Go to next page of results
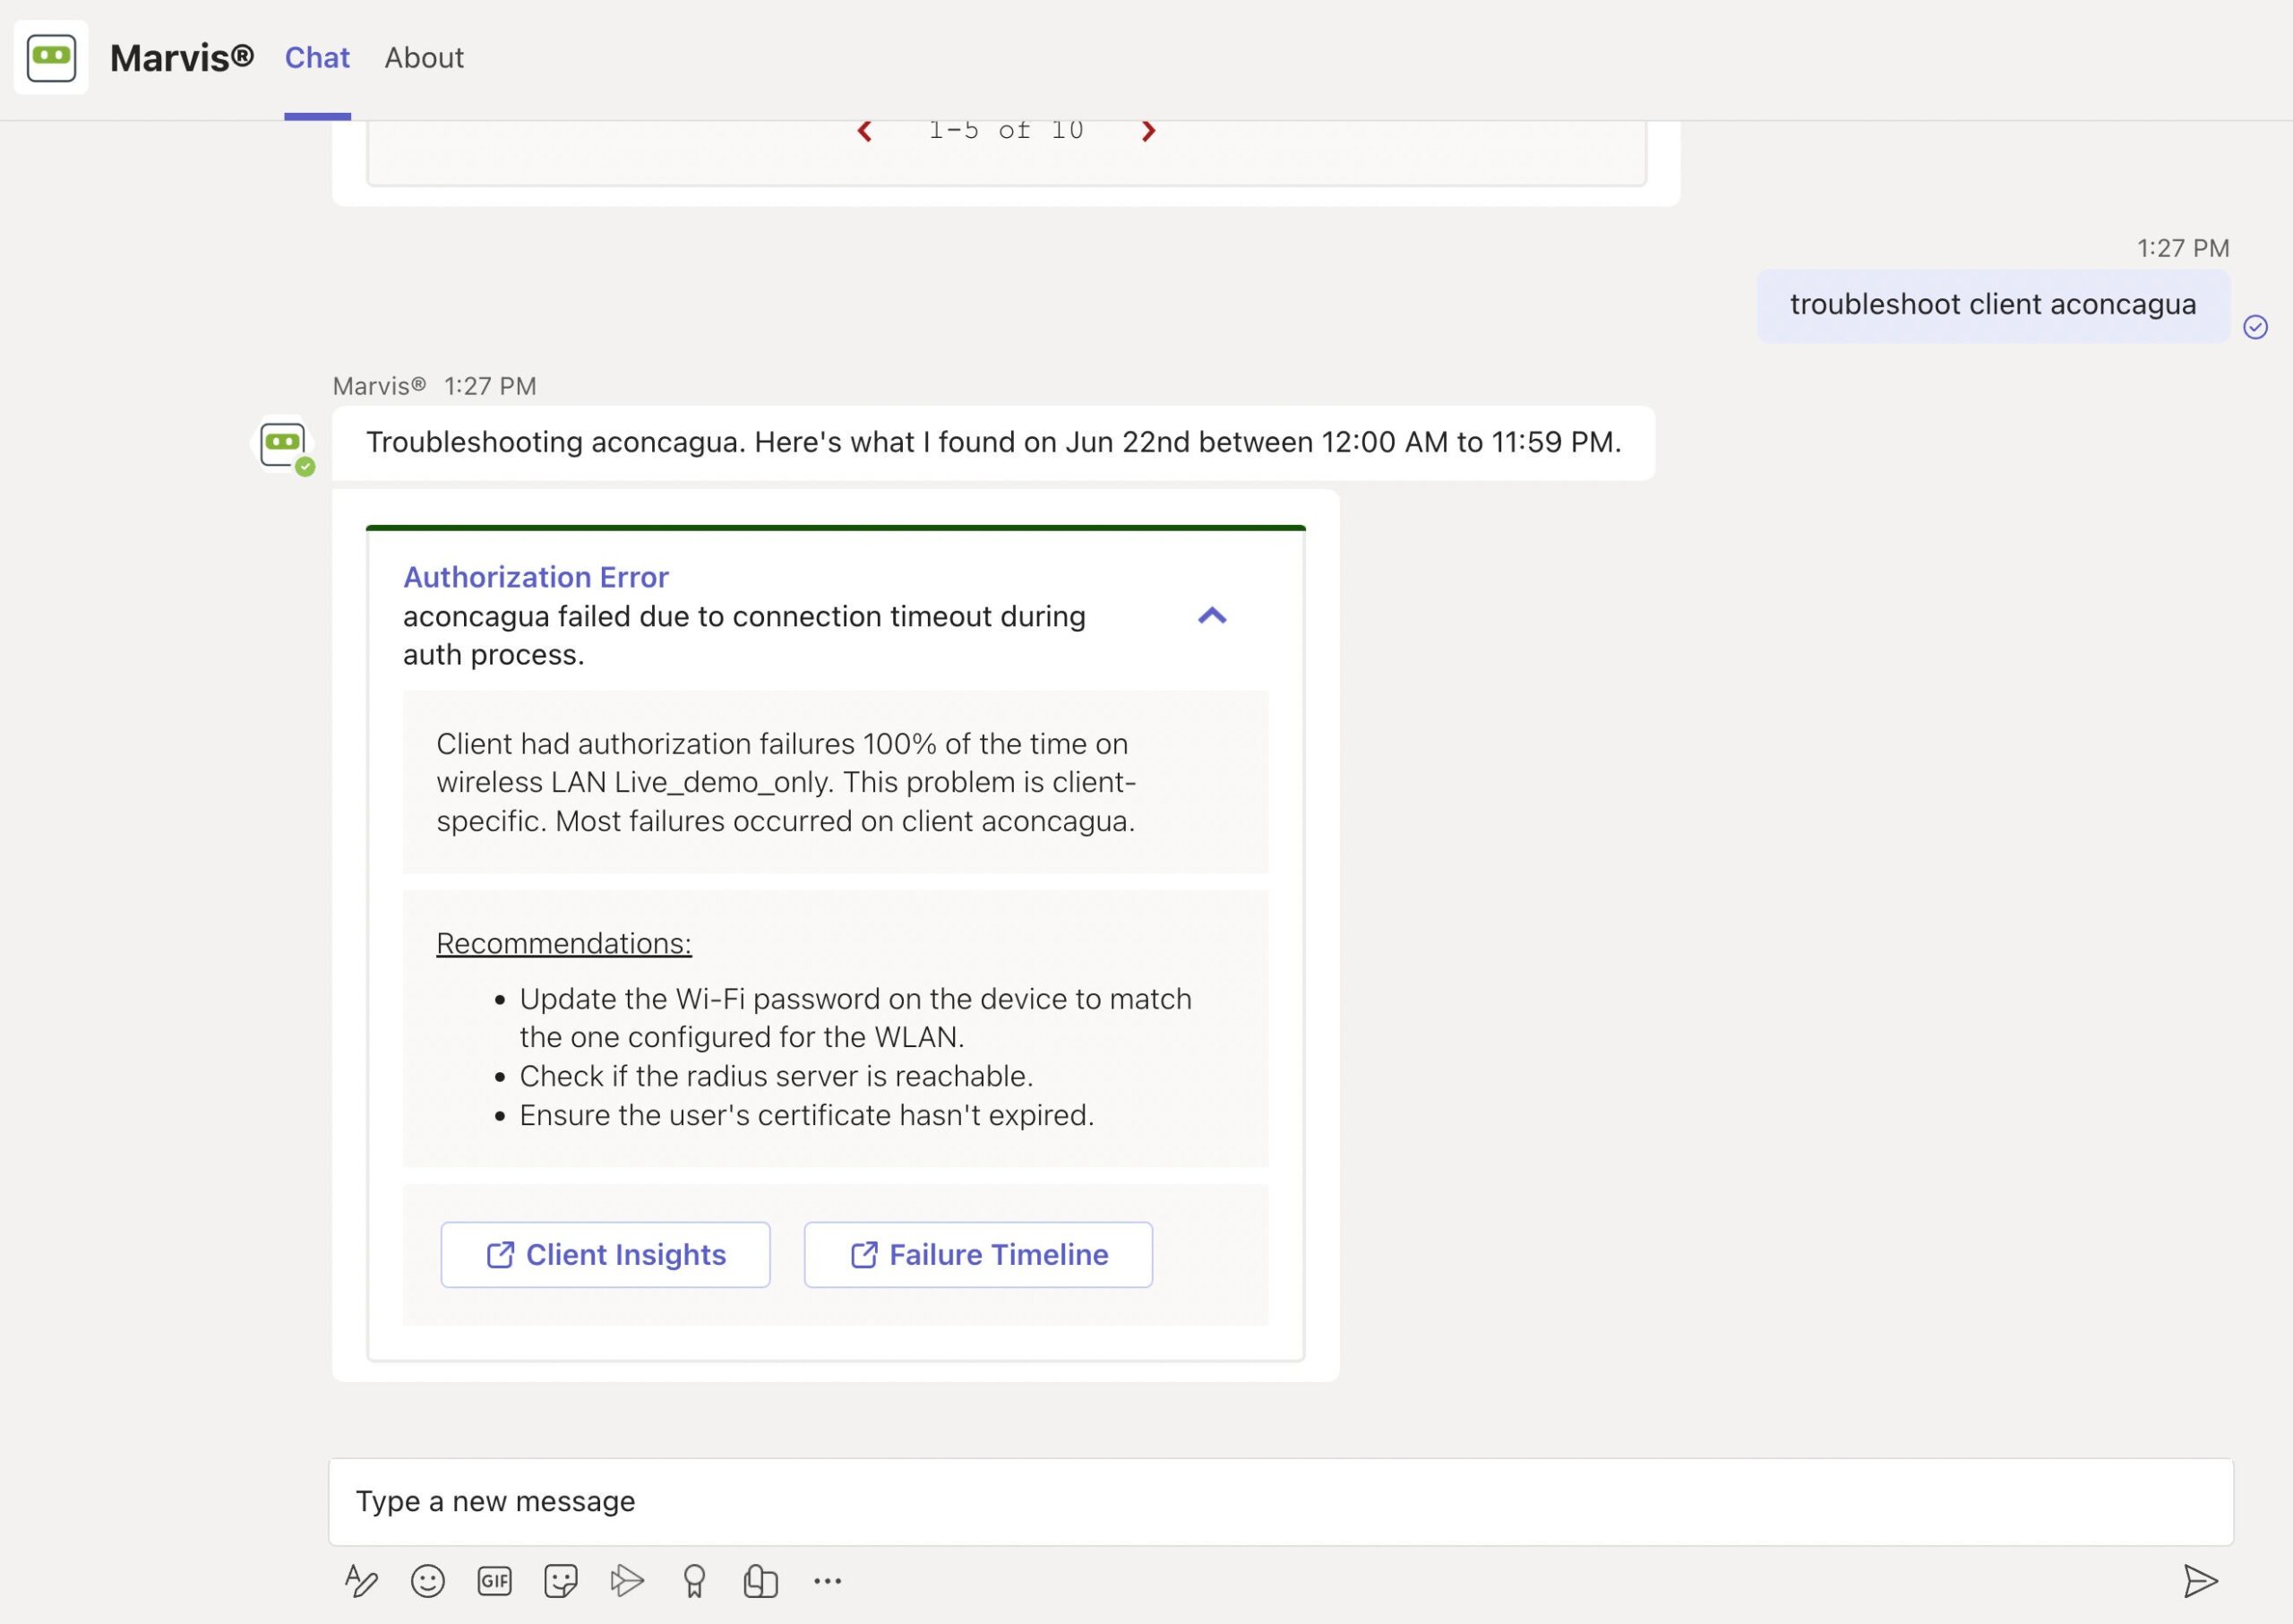This screenshot has height=1624, width=2293. coord(1148,132)
